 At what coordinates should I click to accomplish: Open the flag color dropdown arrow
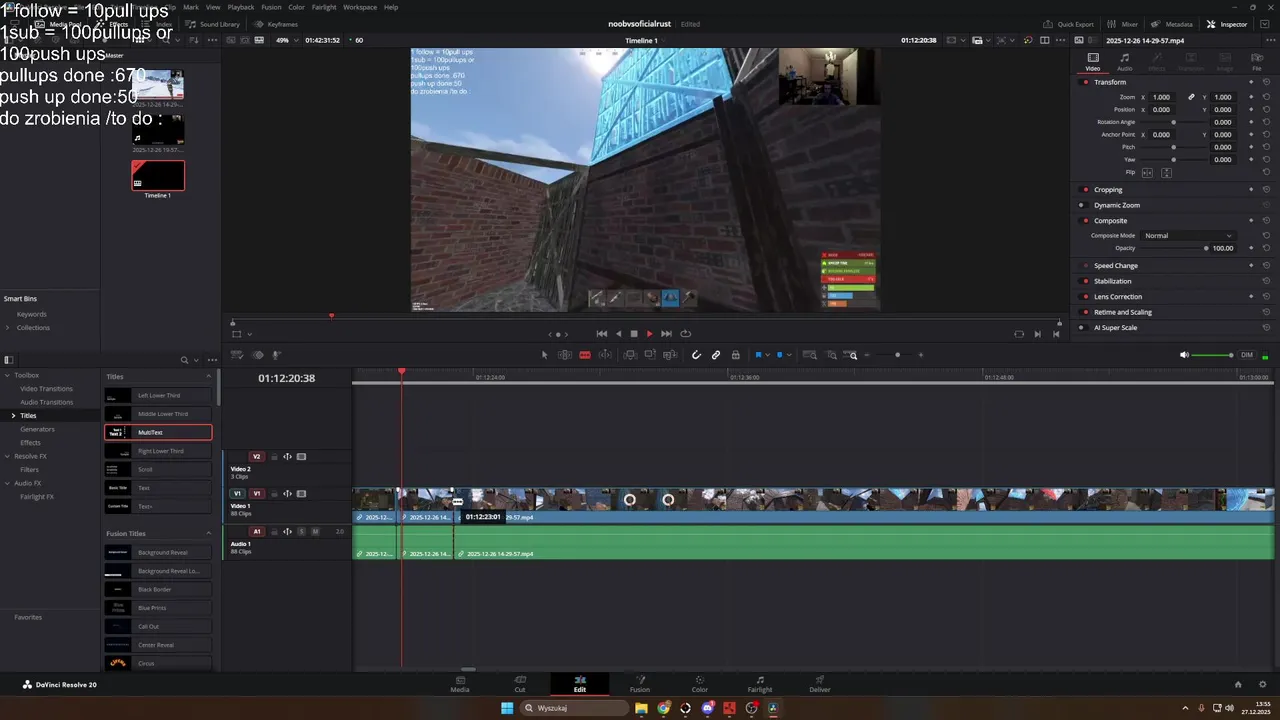tap(767, 355)
